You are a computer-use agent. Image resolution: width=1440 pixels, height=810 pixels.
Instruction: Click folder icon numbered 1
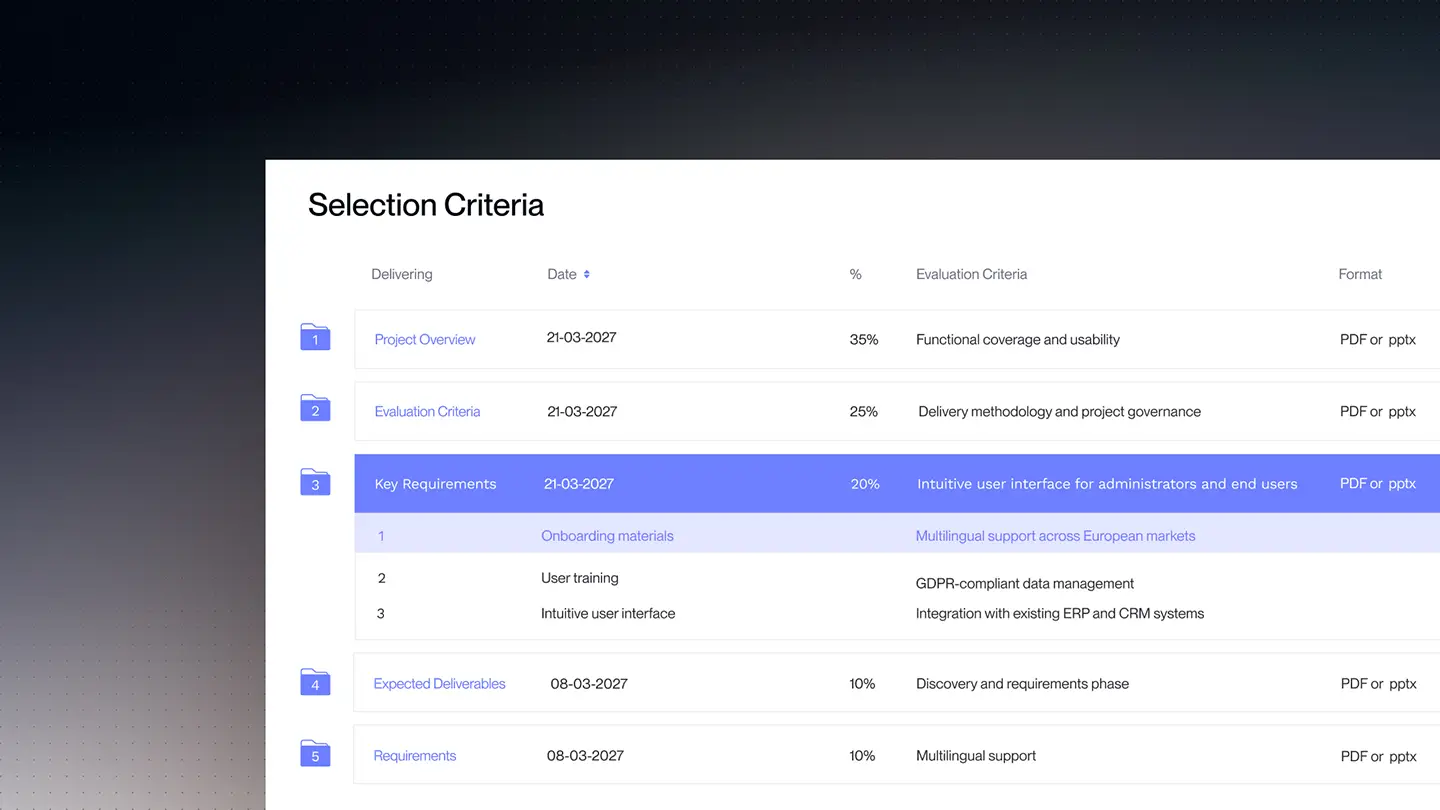click(315, 337)
